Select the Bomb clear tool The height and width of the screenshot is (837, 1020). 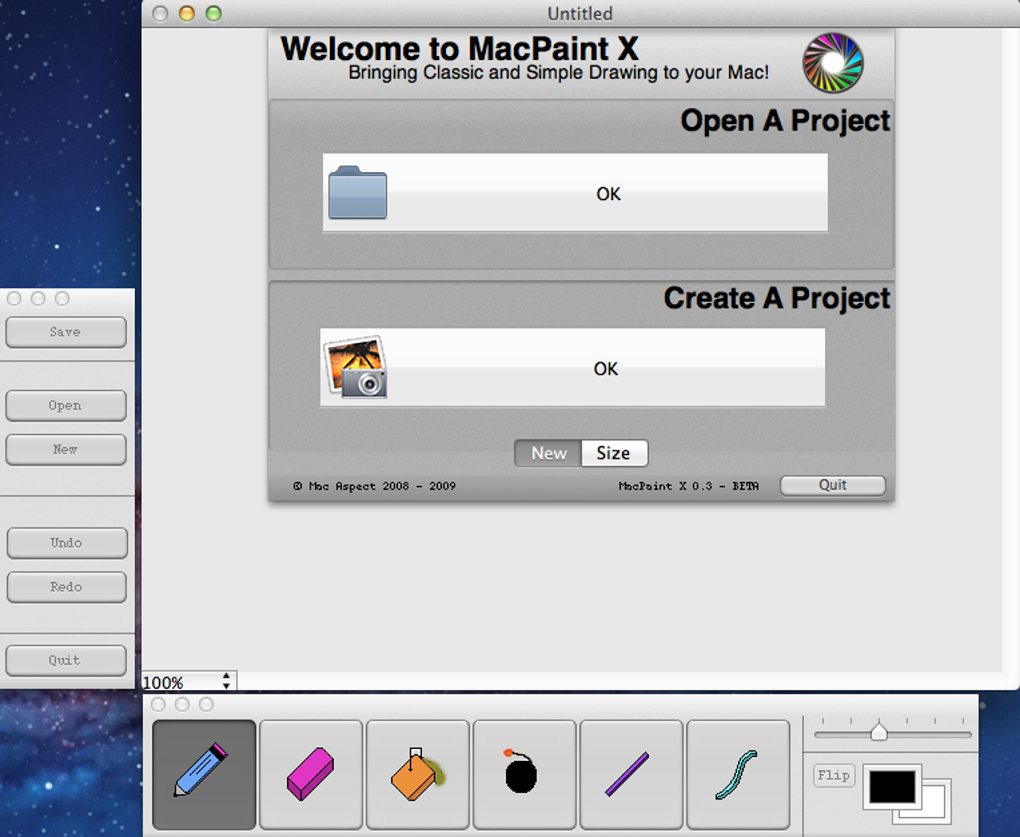[x=524, y=774]
